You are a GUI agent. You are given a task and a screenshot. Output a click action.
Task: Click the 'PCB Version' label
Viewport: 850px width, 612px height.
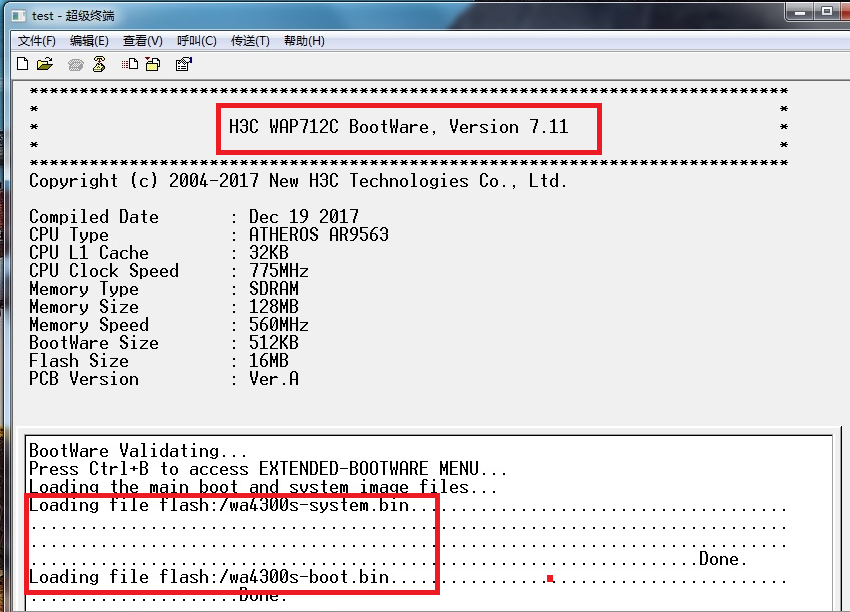click(x=84, y=378)
